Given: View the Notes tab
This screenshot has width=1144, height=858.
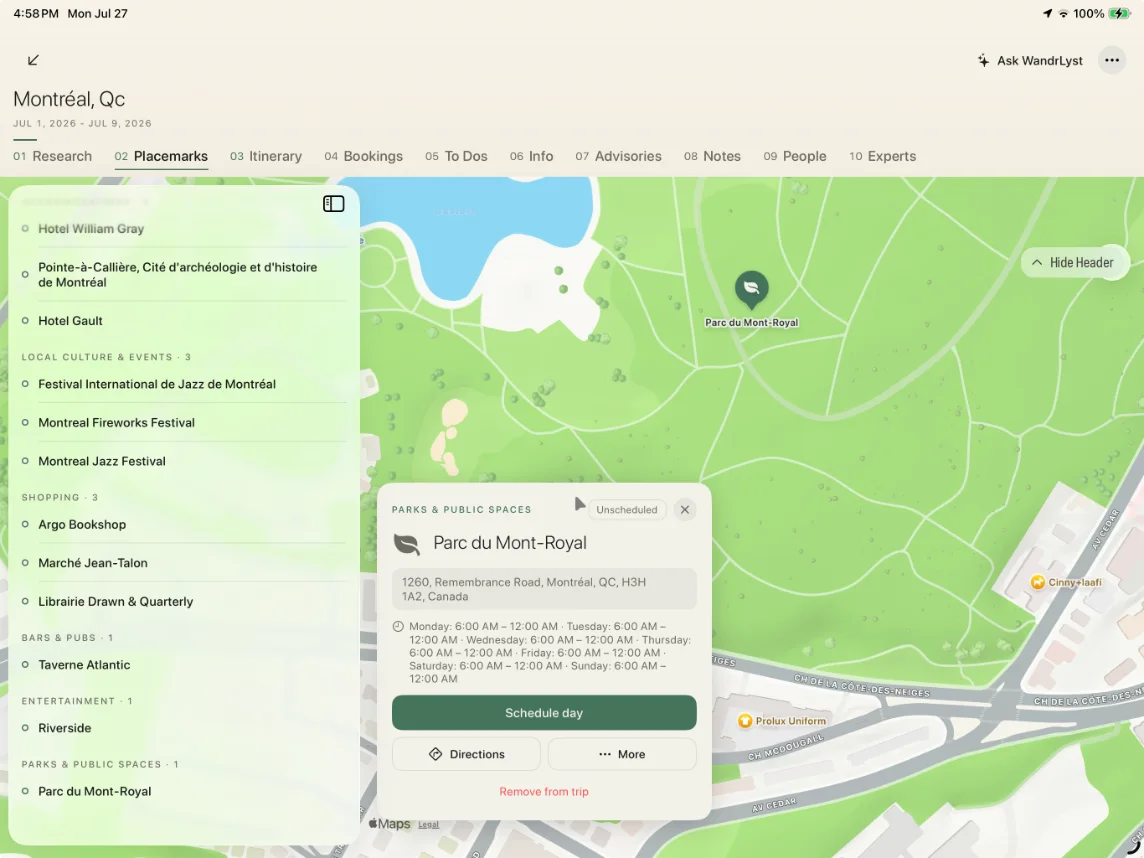Looking at the screenshot, I should pyautogui.click(x=712, y=156).
